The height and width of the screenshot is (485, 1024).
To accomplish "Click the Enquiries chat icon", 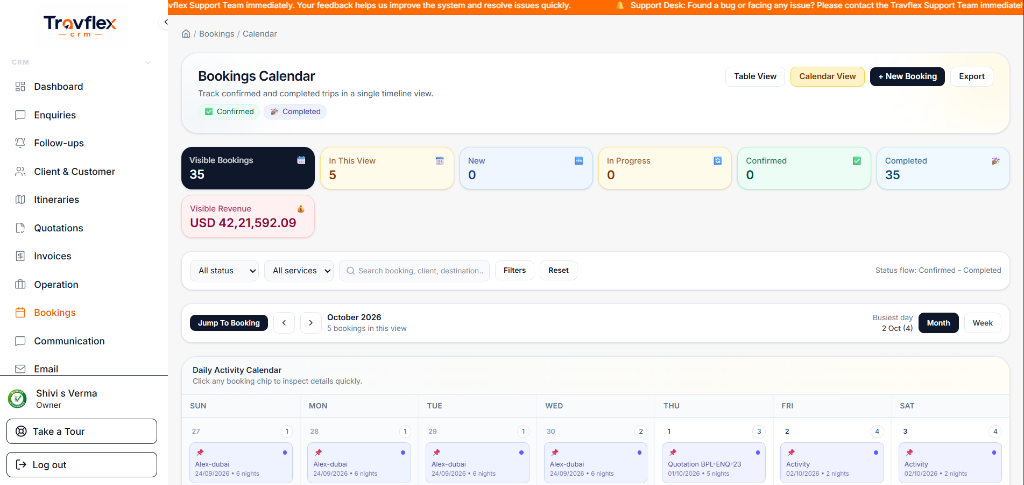I will point(20,115).
